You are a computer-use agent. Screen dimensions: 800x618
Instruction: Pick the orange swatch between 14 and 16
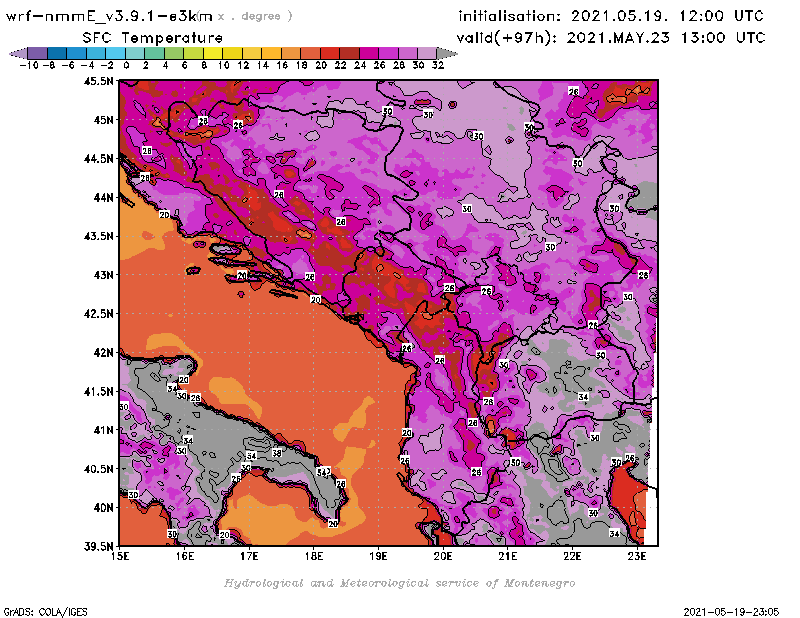271,53
